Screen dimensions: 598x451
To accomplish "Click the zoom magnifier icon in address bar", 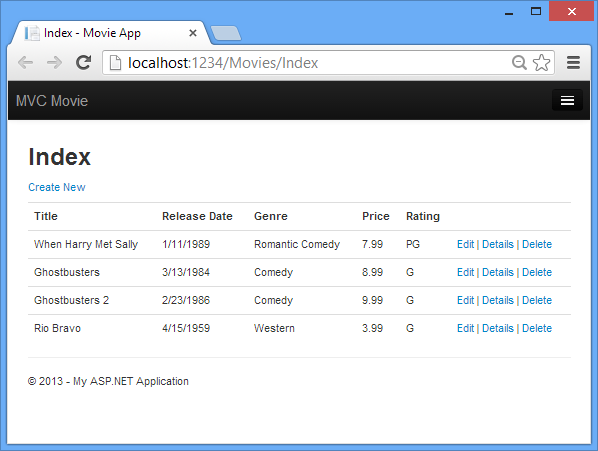I will click(519, 63).
